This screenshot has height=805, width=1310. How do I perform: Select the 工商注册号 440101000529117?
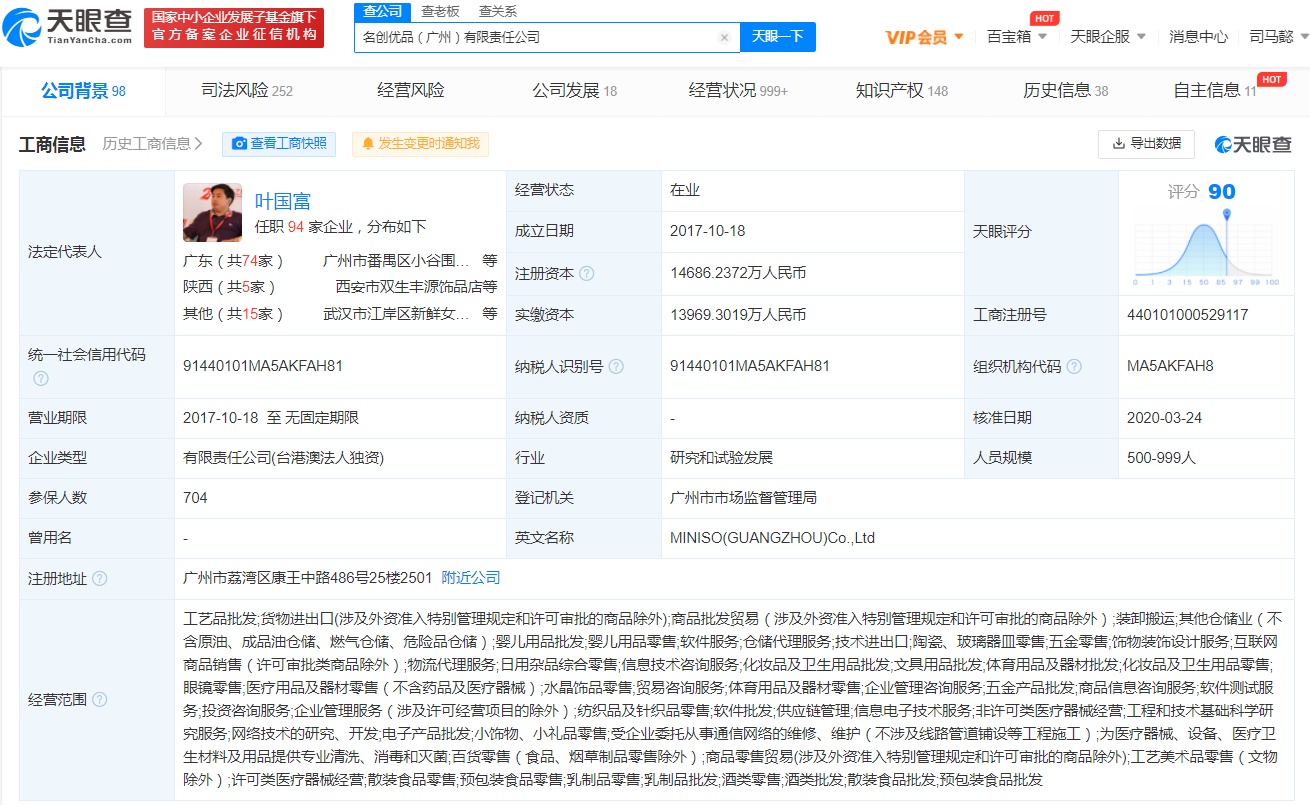point(1187,315)
